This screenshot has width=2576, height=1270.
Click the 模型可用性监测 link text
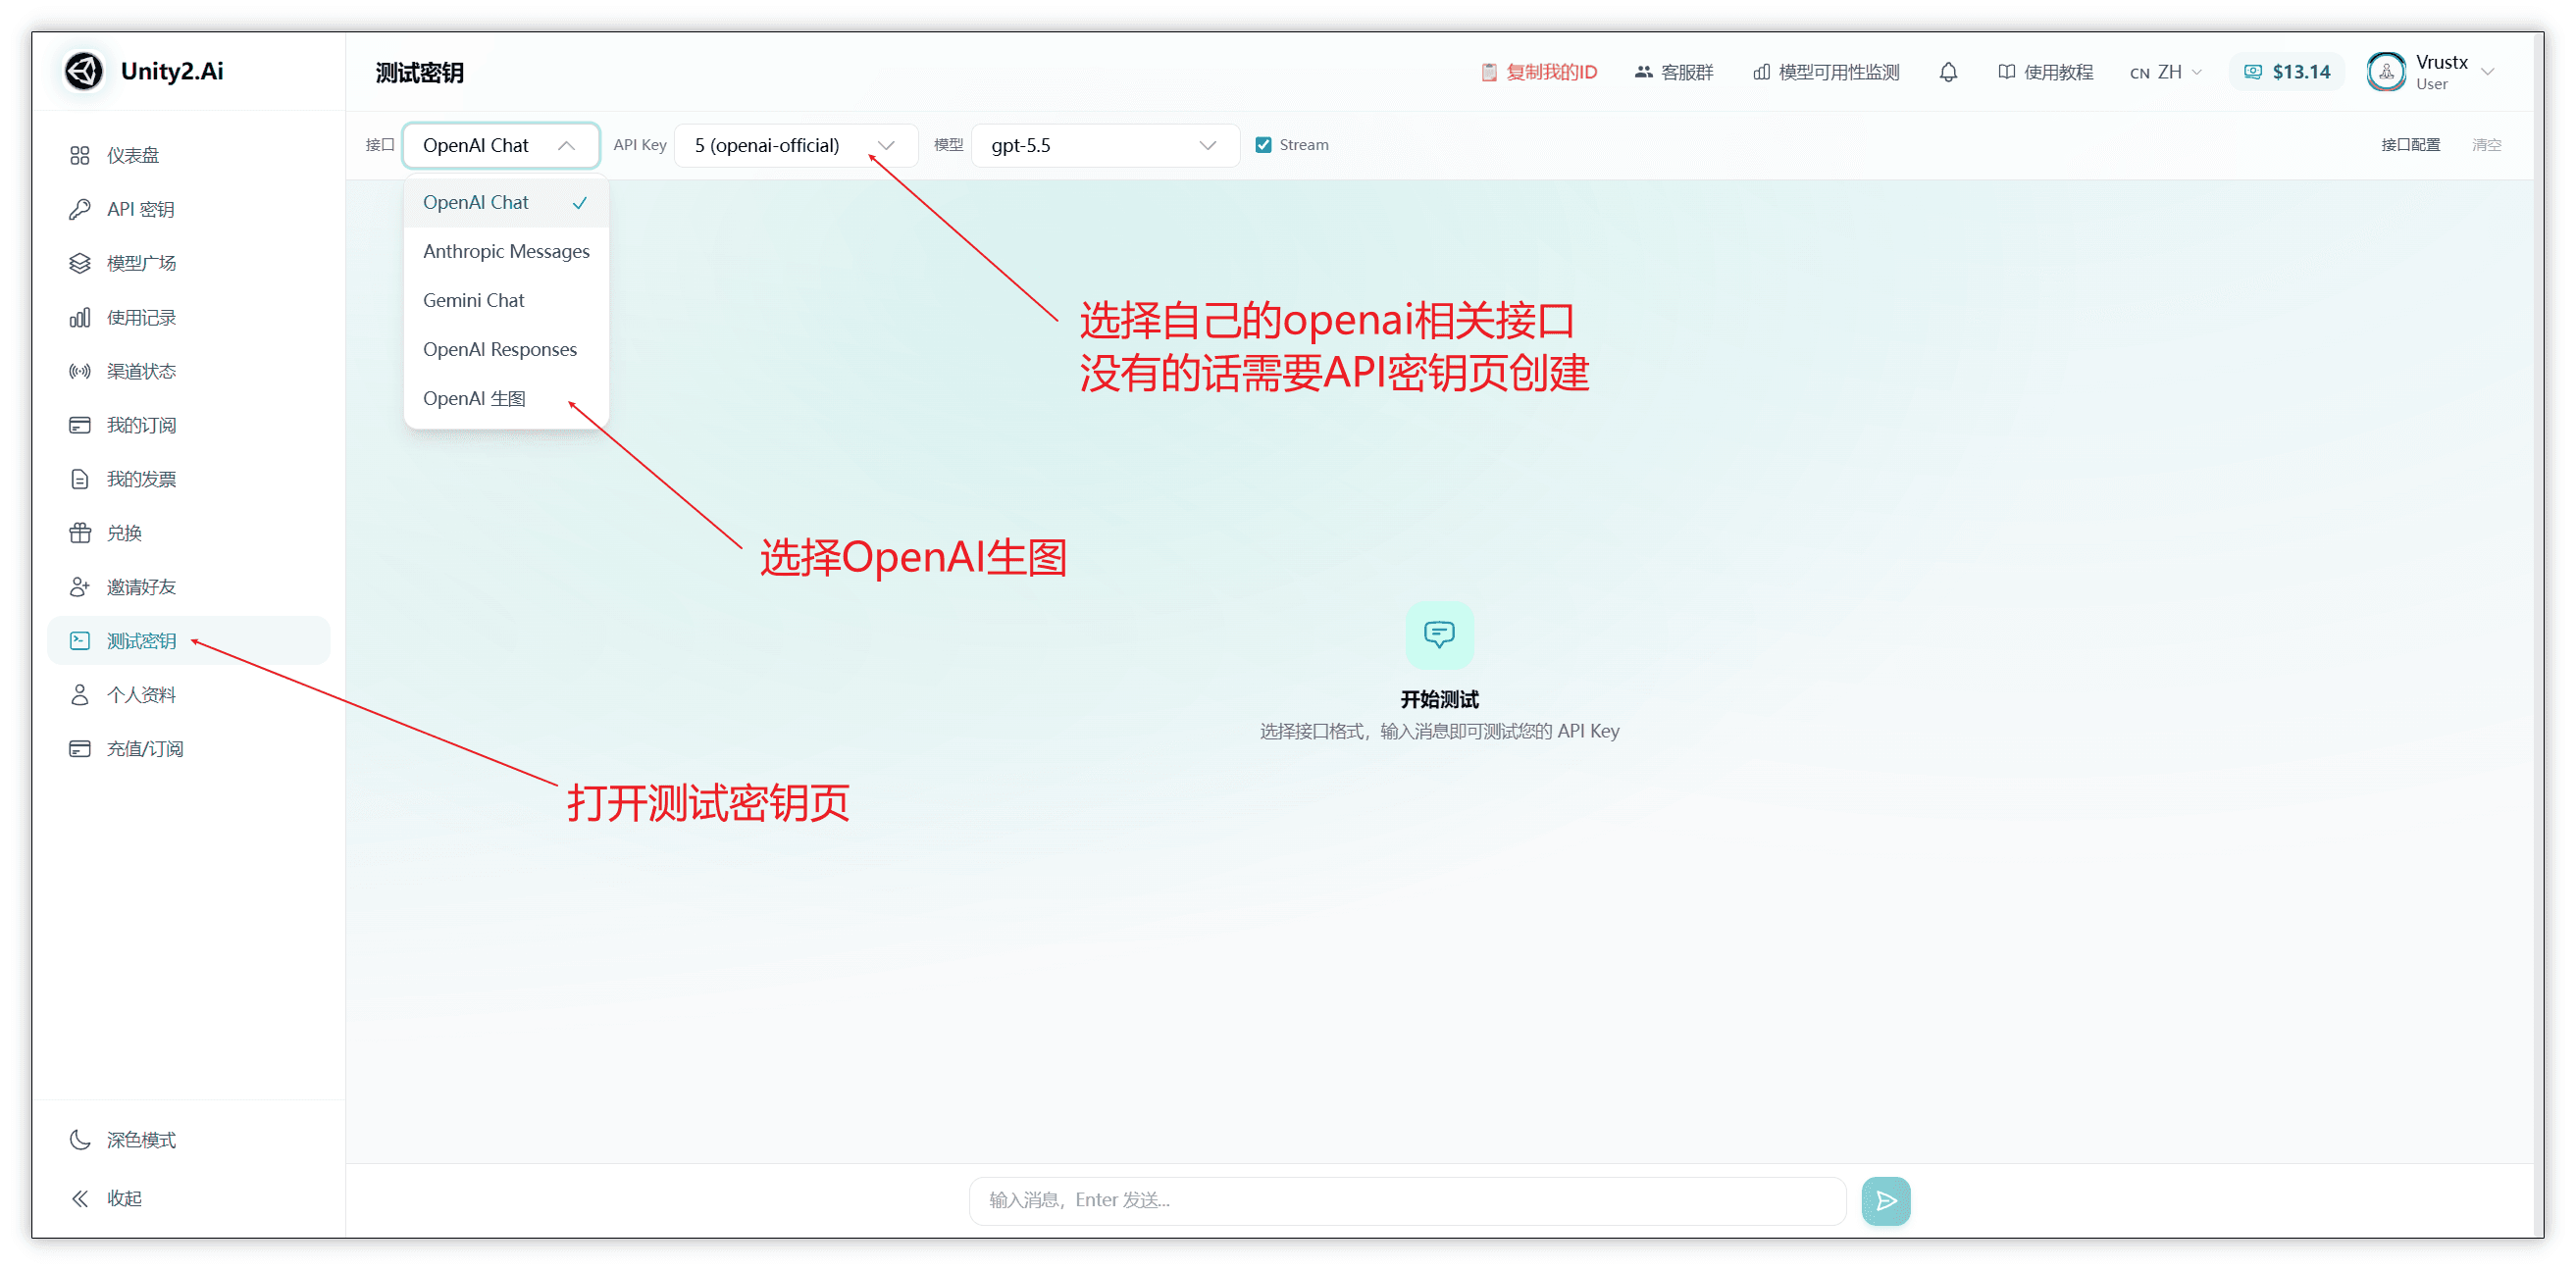(x=1839, y=72)
